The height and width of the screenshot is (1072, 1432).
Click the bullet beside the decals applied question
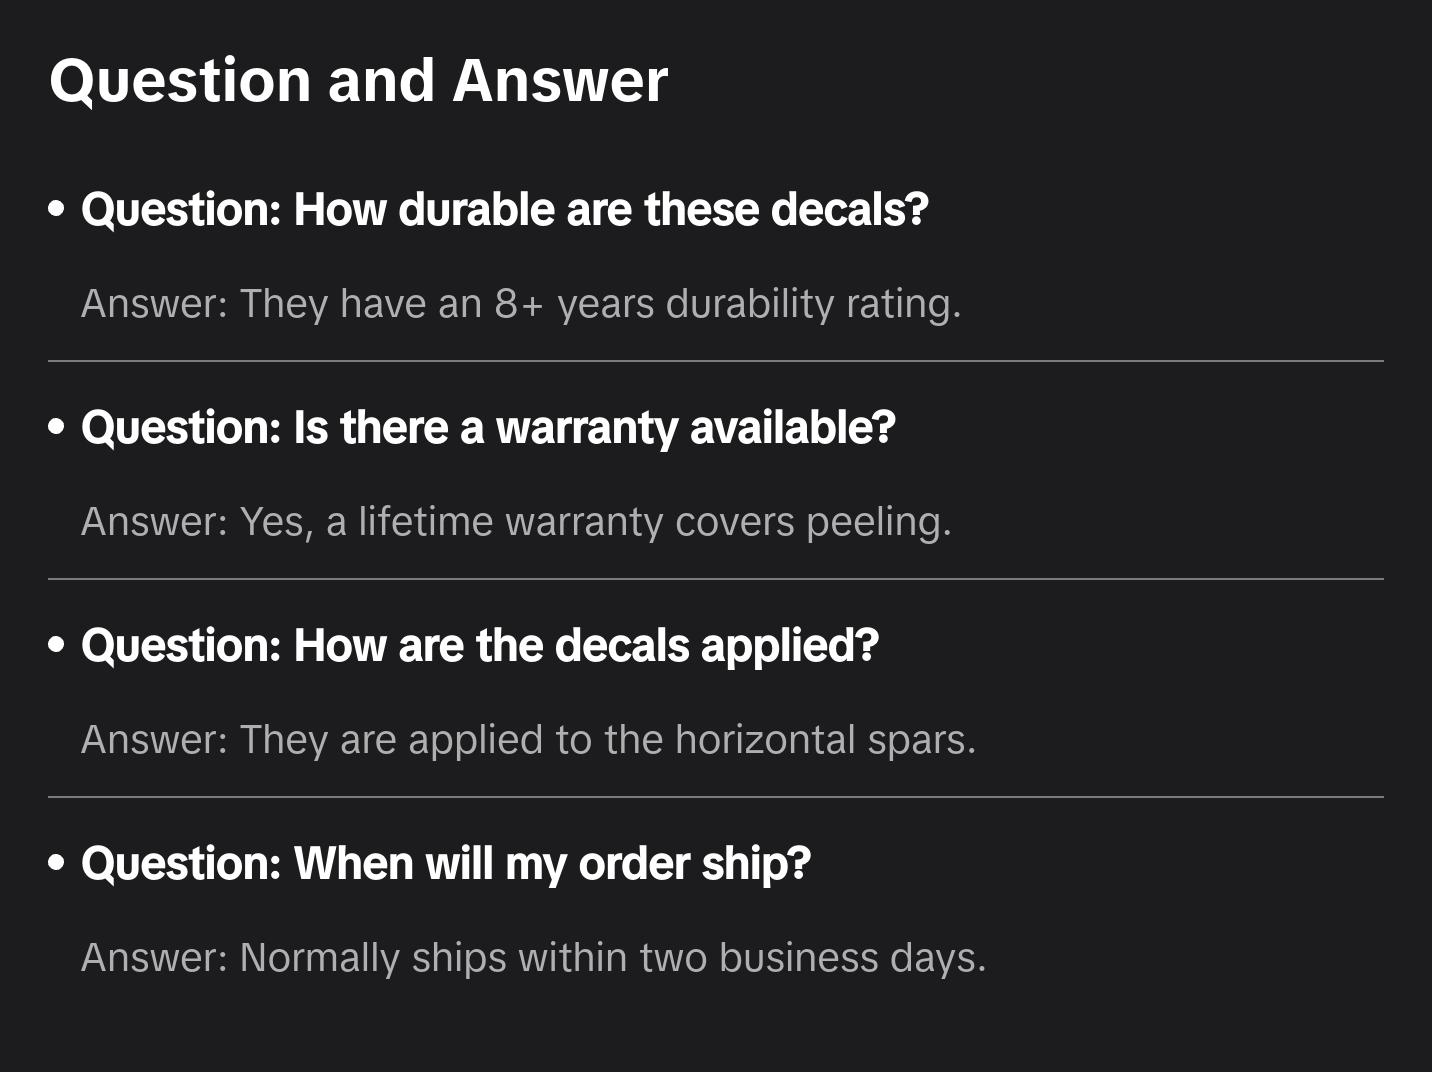tap(57, 646)
